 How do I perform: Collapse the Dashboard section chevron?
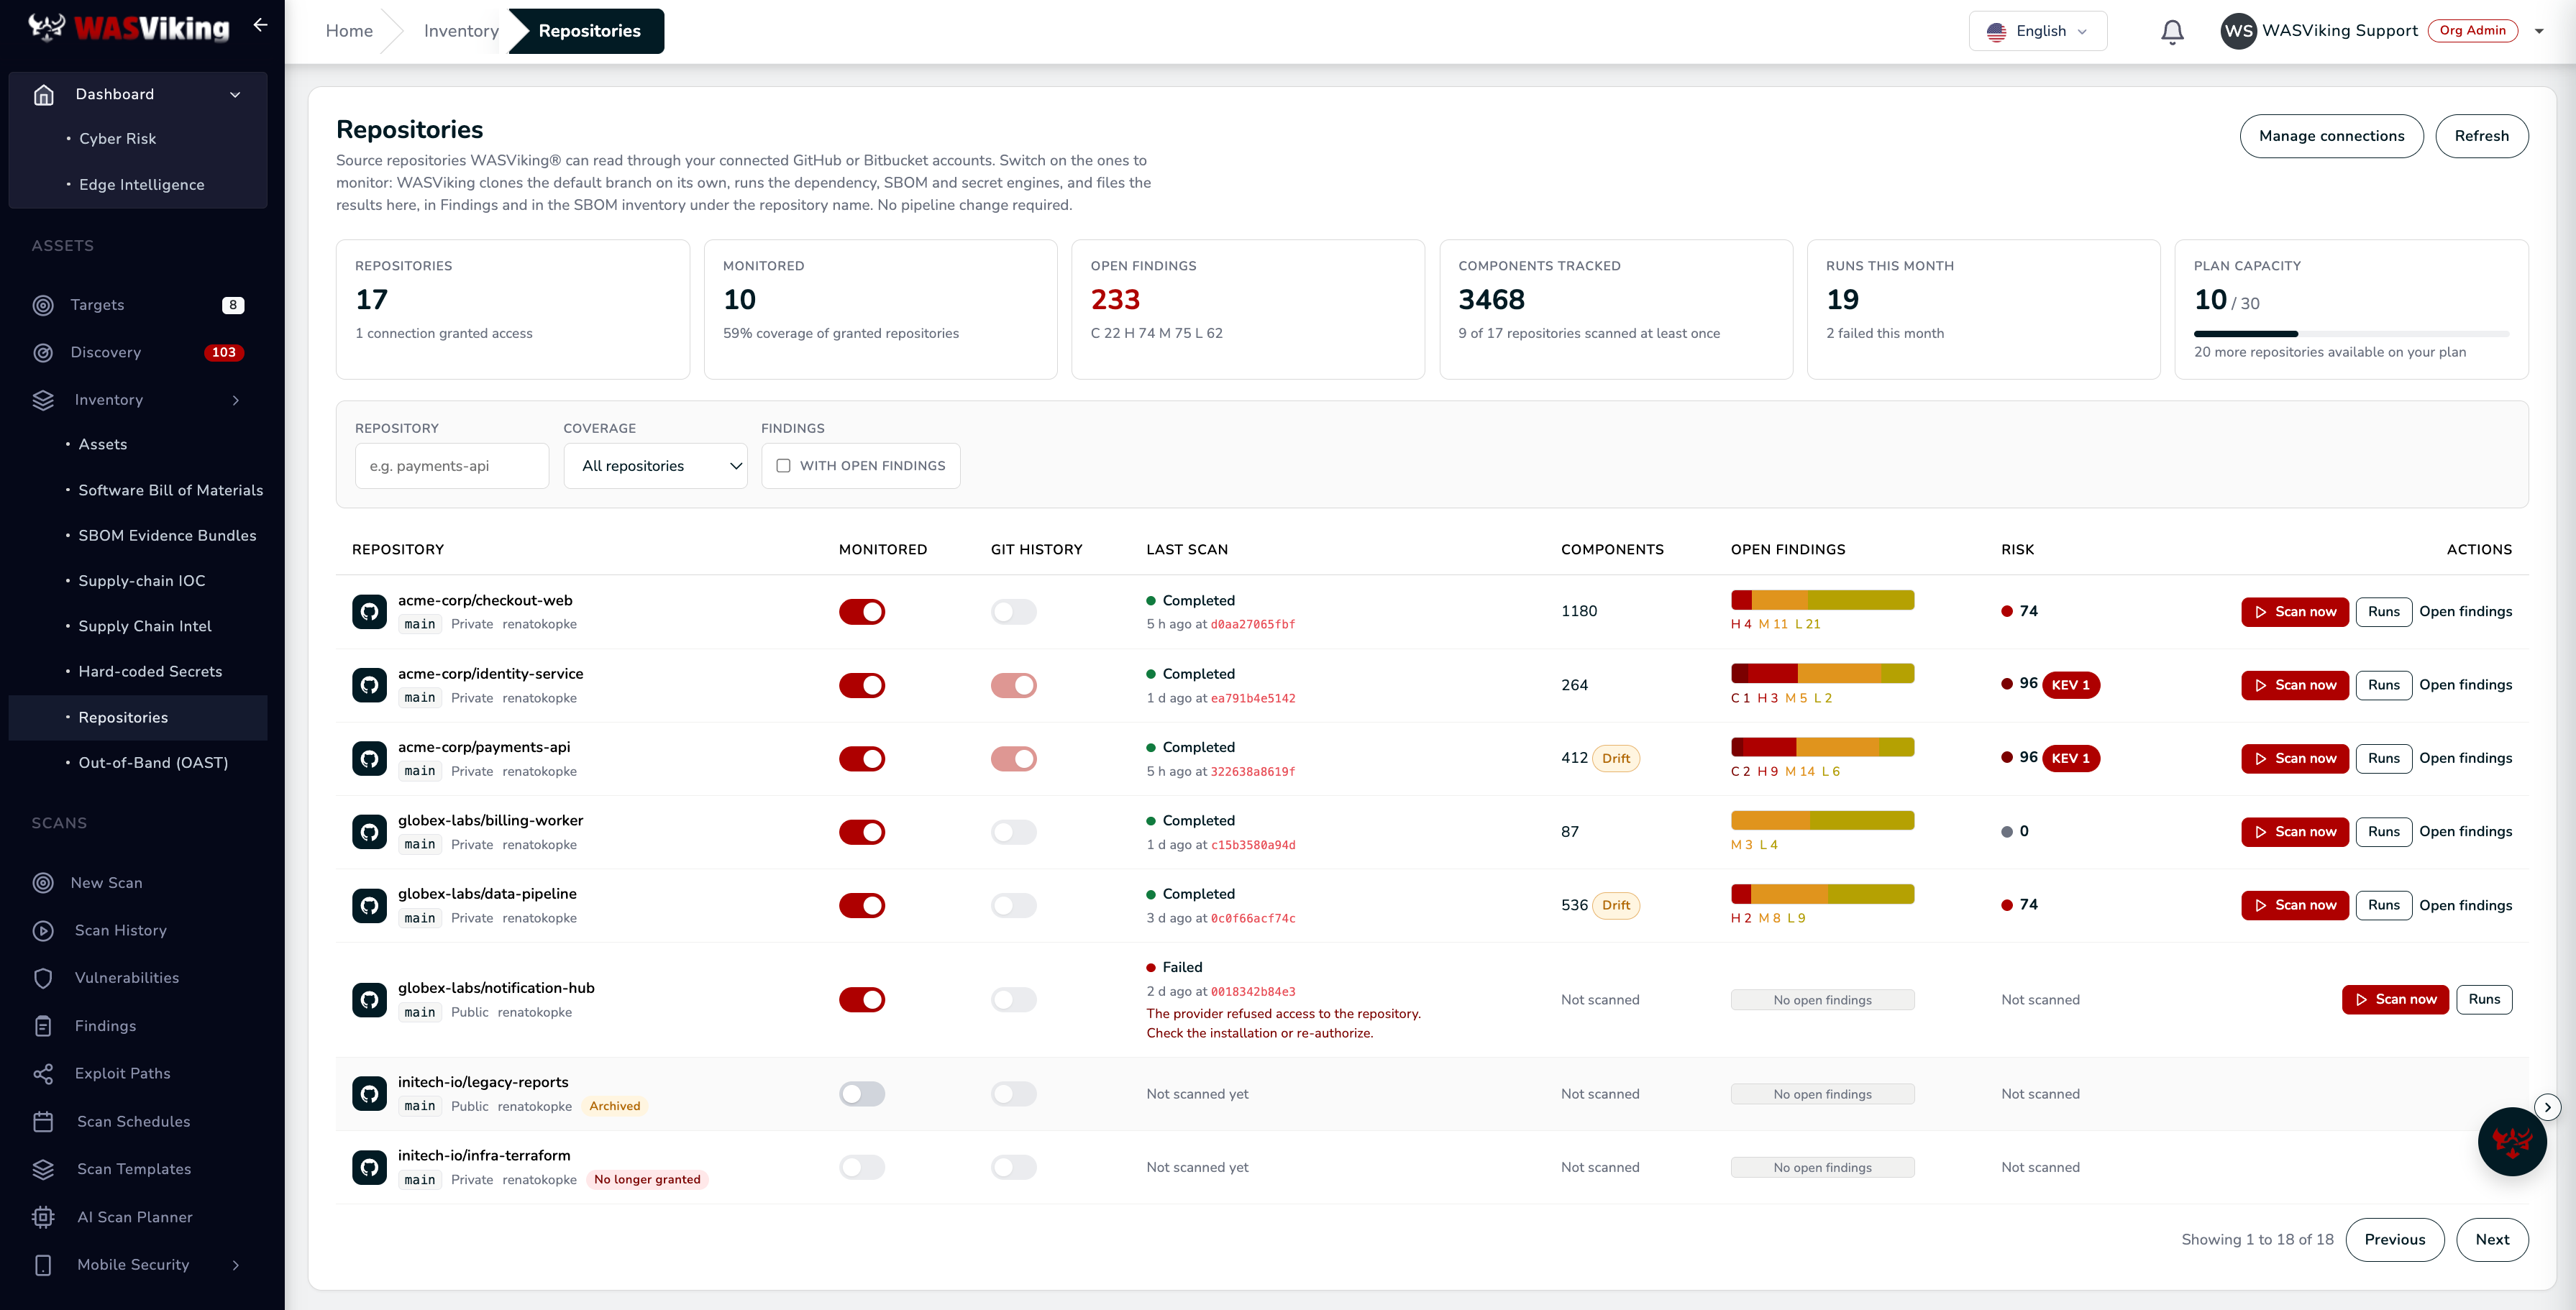[235, 95]
